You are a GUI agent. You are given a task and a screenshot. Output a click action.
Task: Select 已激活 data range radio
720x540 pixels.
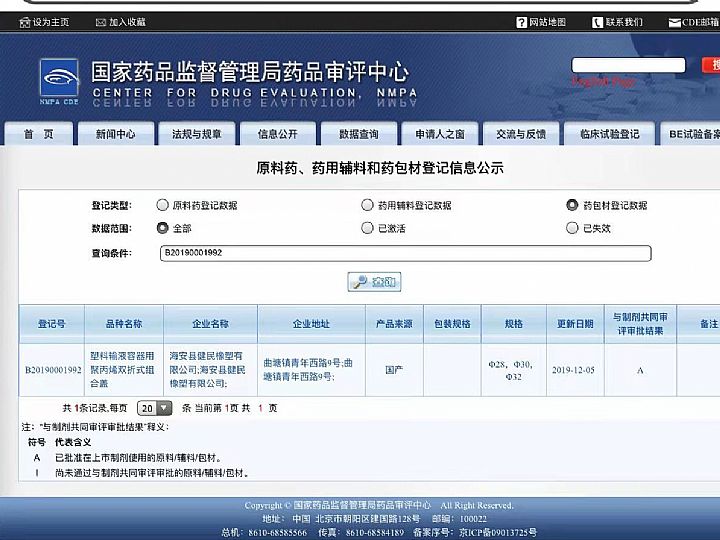(368, 228)
